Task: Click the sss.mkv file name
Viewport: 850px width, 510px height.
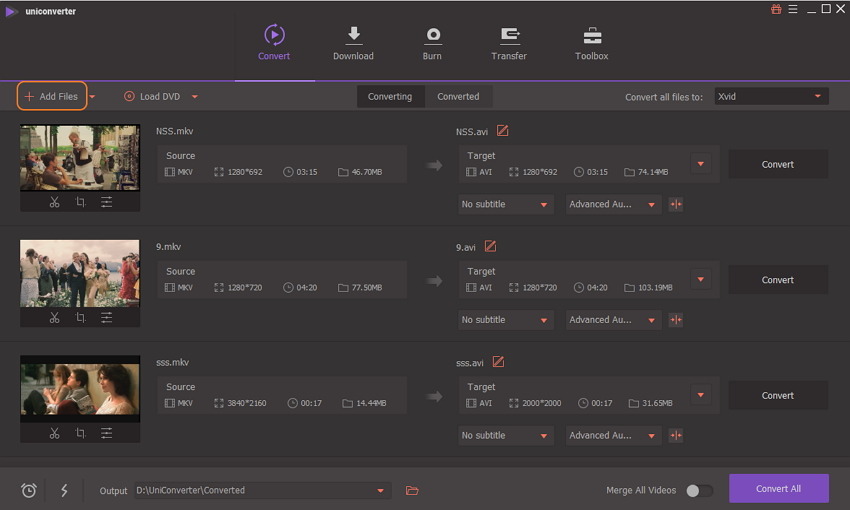Action: click(172, 362)
